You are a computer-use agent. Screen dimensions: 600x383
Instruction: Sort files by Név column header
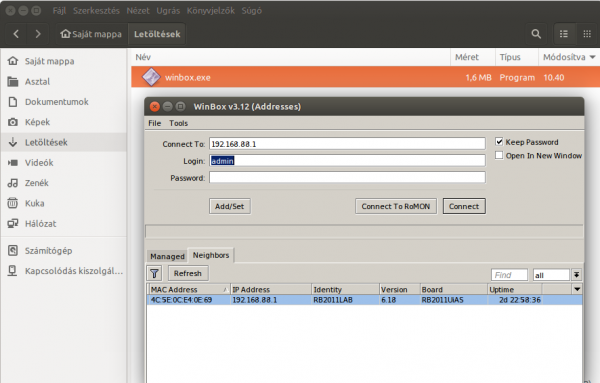pos(291,57)
